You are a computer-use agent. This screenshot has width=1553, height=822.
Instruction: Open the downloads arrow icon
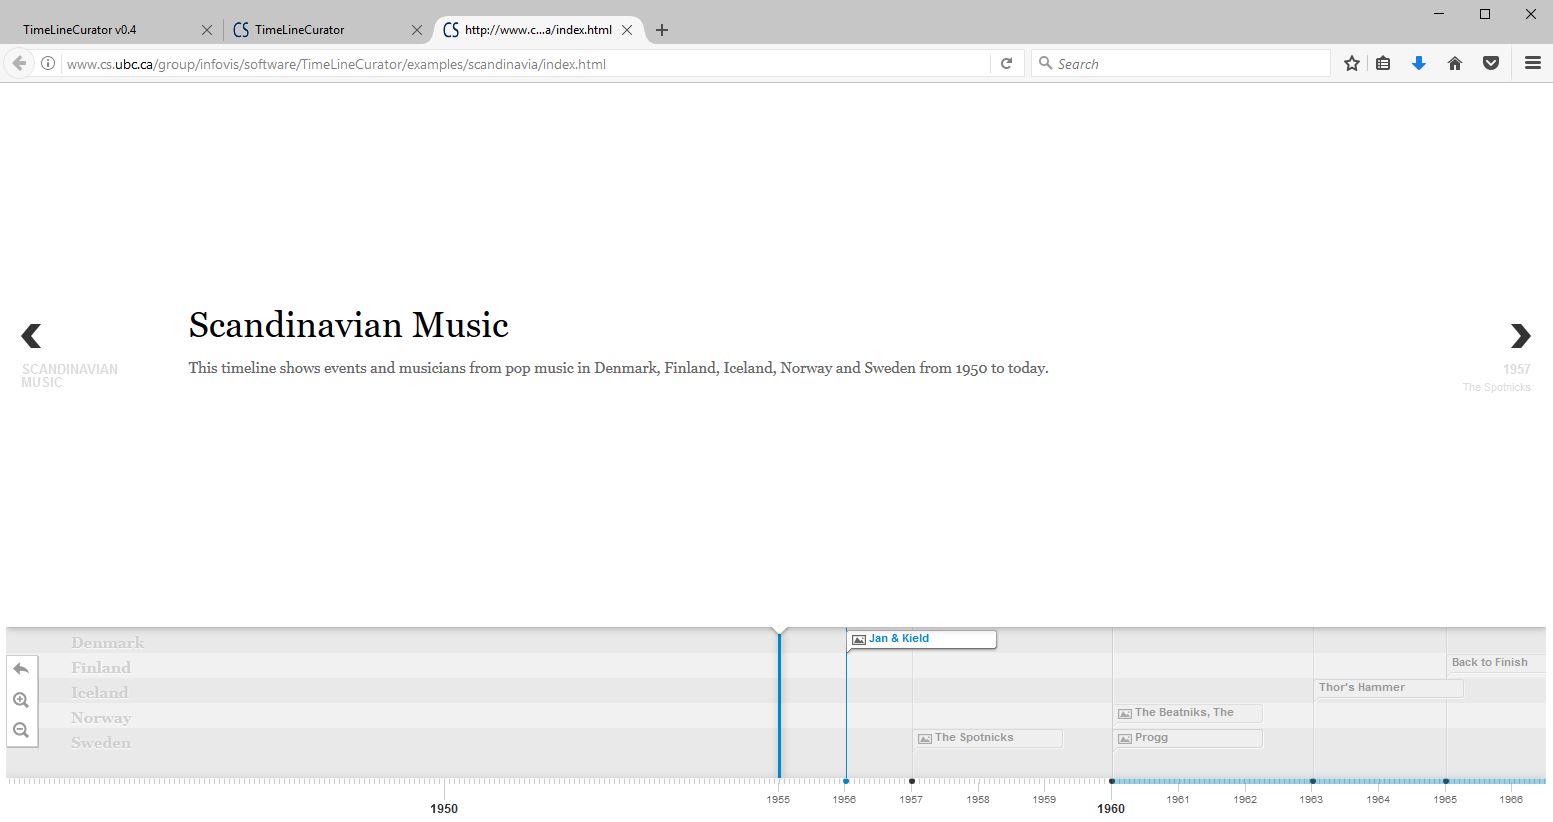1418,64
